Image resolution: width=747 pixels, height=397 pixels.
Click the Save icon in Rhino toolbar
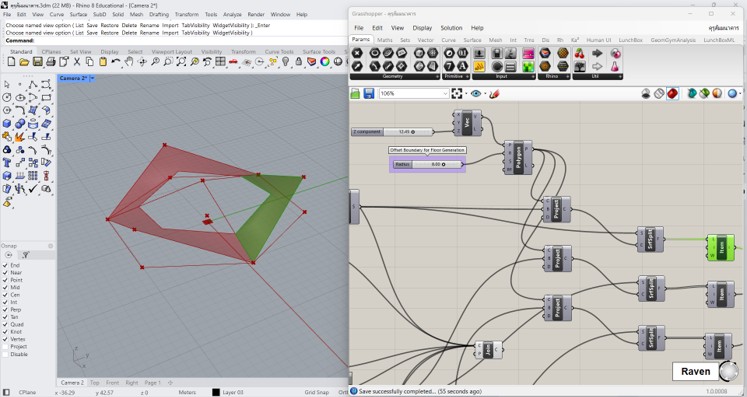tap(37, 61)
